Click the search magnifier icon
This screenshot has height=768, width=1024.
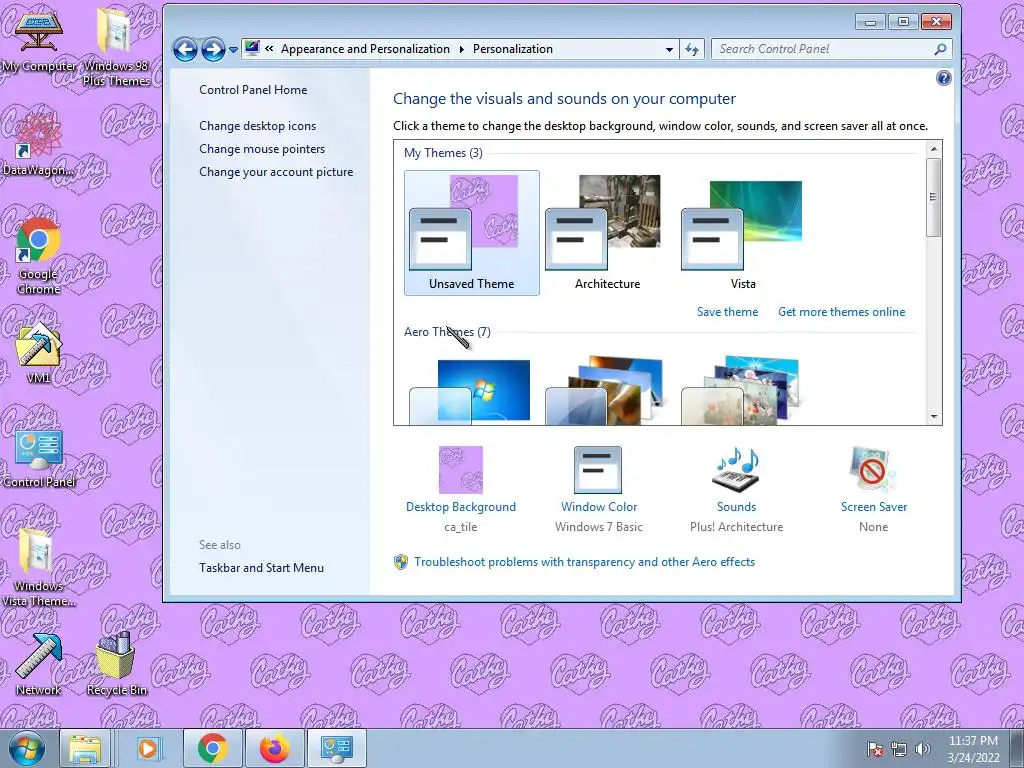click(940, 49)
